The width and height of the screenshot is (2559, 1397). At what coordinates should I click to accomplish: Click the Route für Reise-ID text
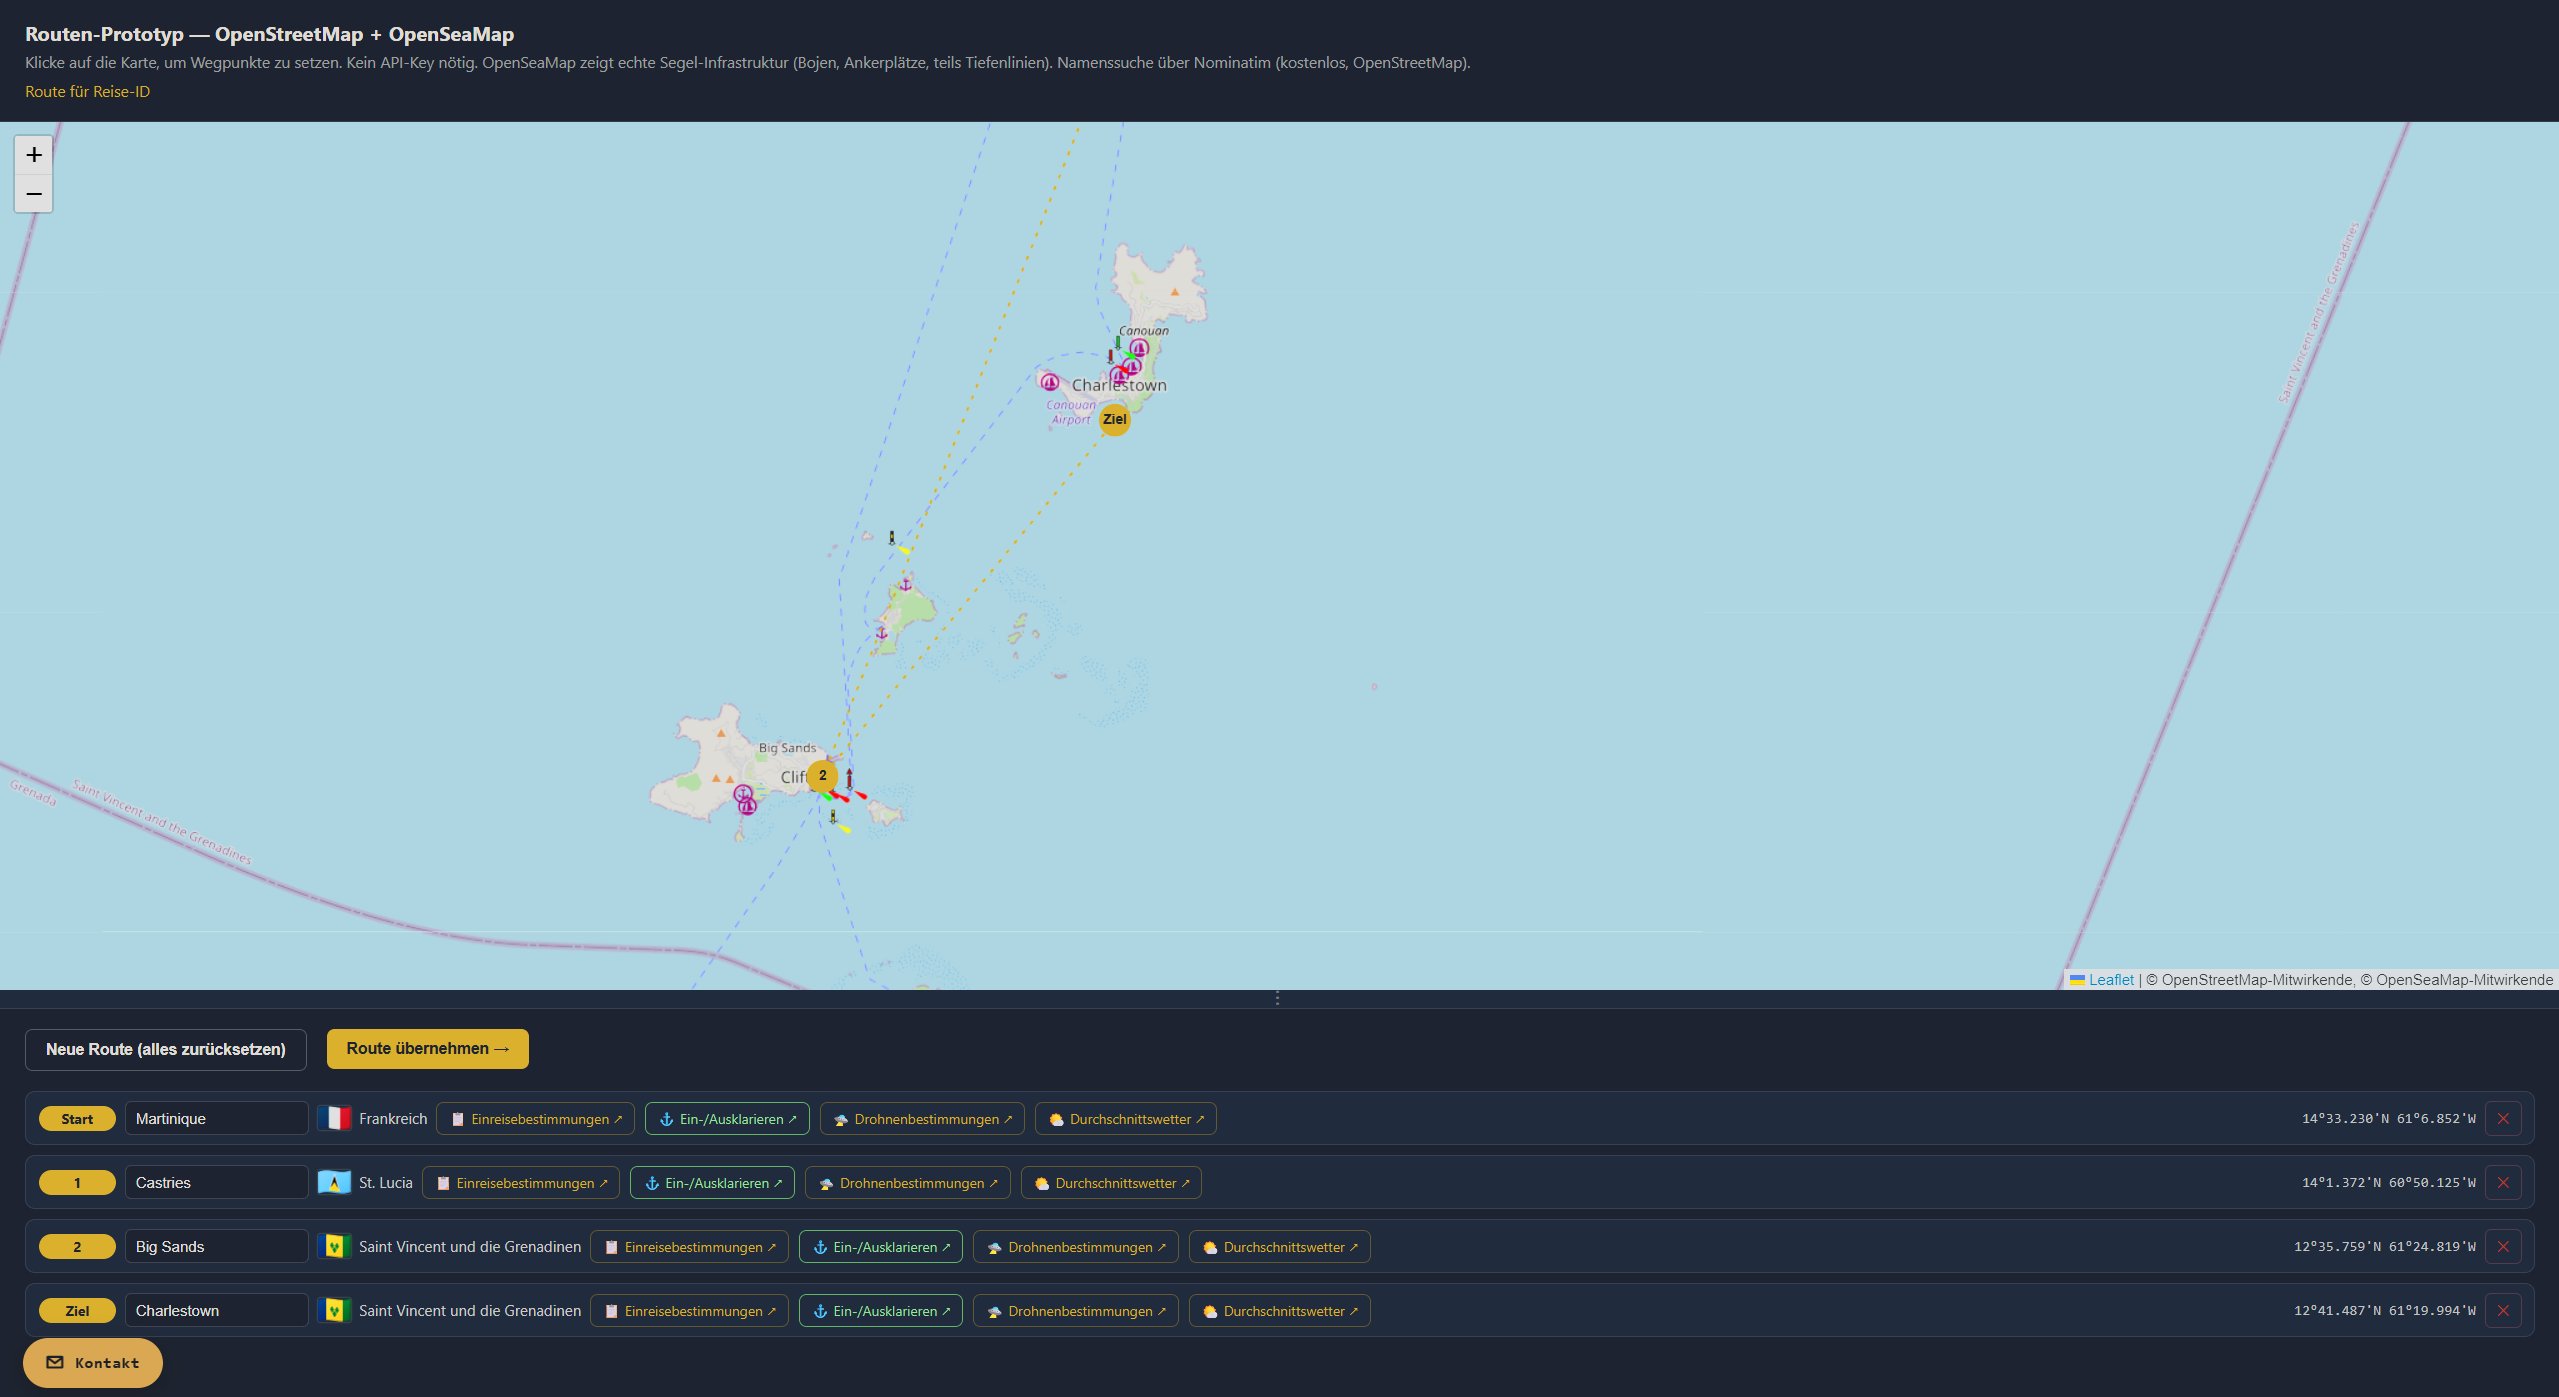(87, 91)
